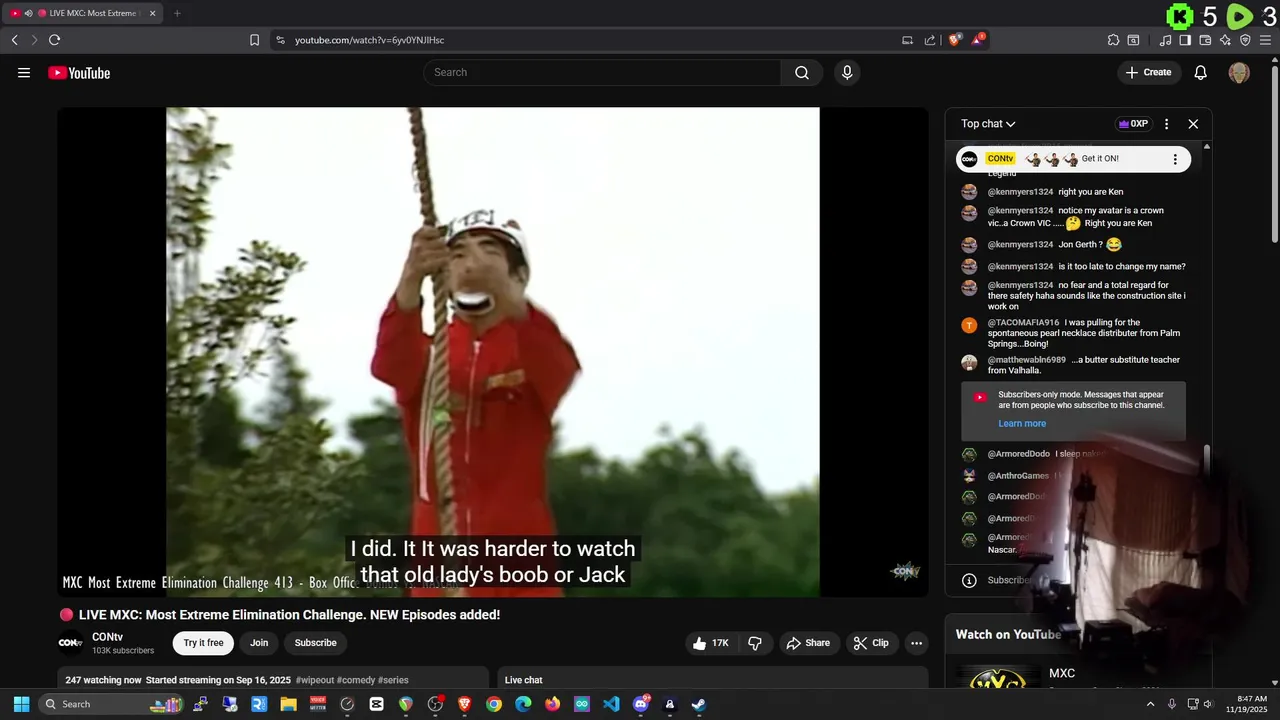Open more actions under the video
This screenshot has width=1280, height=720.
[x=916, y=643]
